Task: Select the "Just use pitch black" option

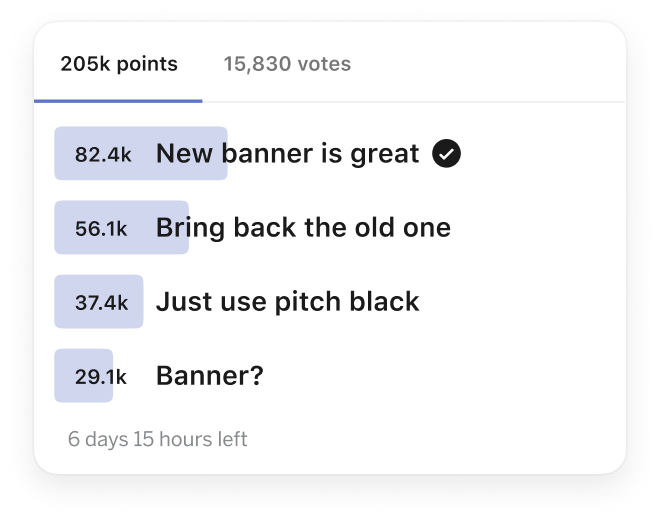Action: 287,302
